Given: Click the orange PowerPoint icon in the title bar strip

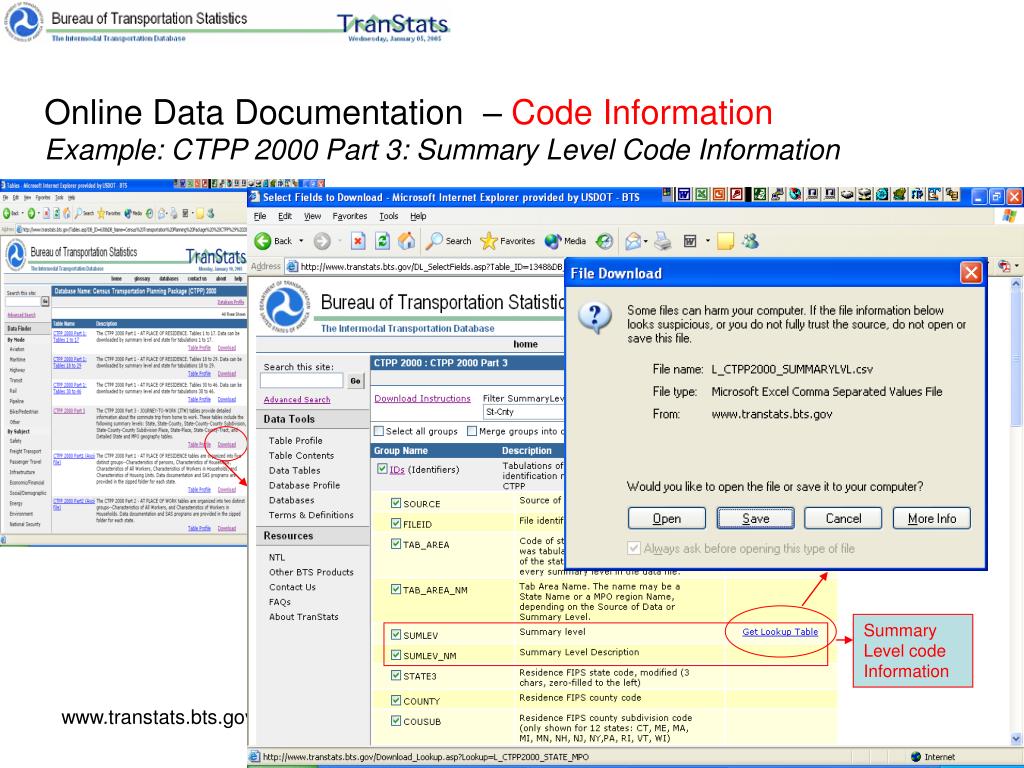Looking at the screenshot, I should coord(719,194).
